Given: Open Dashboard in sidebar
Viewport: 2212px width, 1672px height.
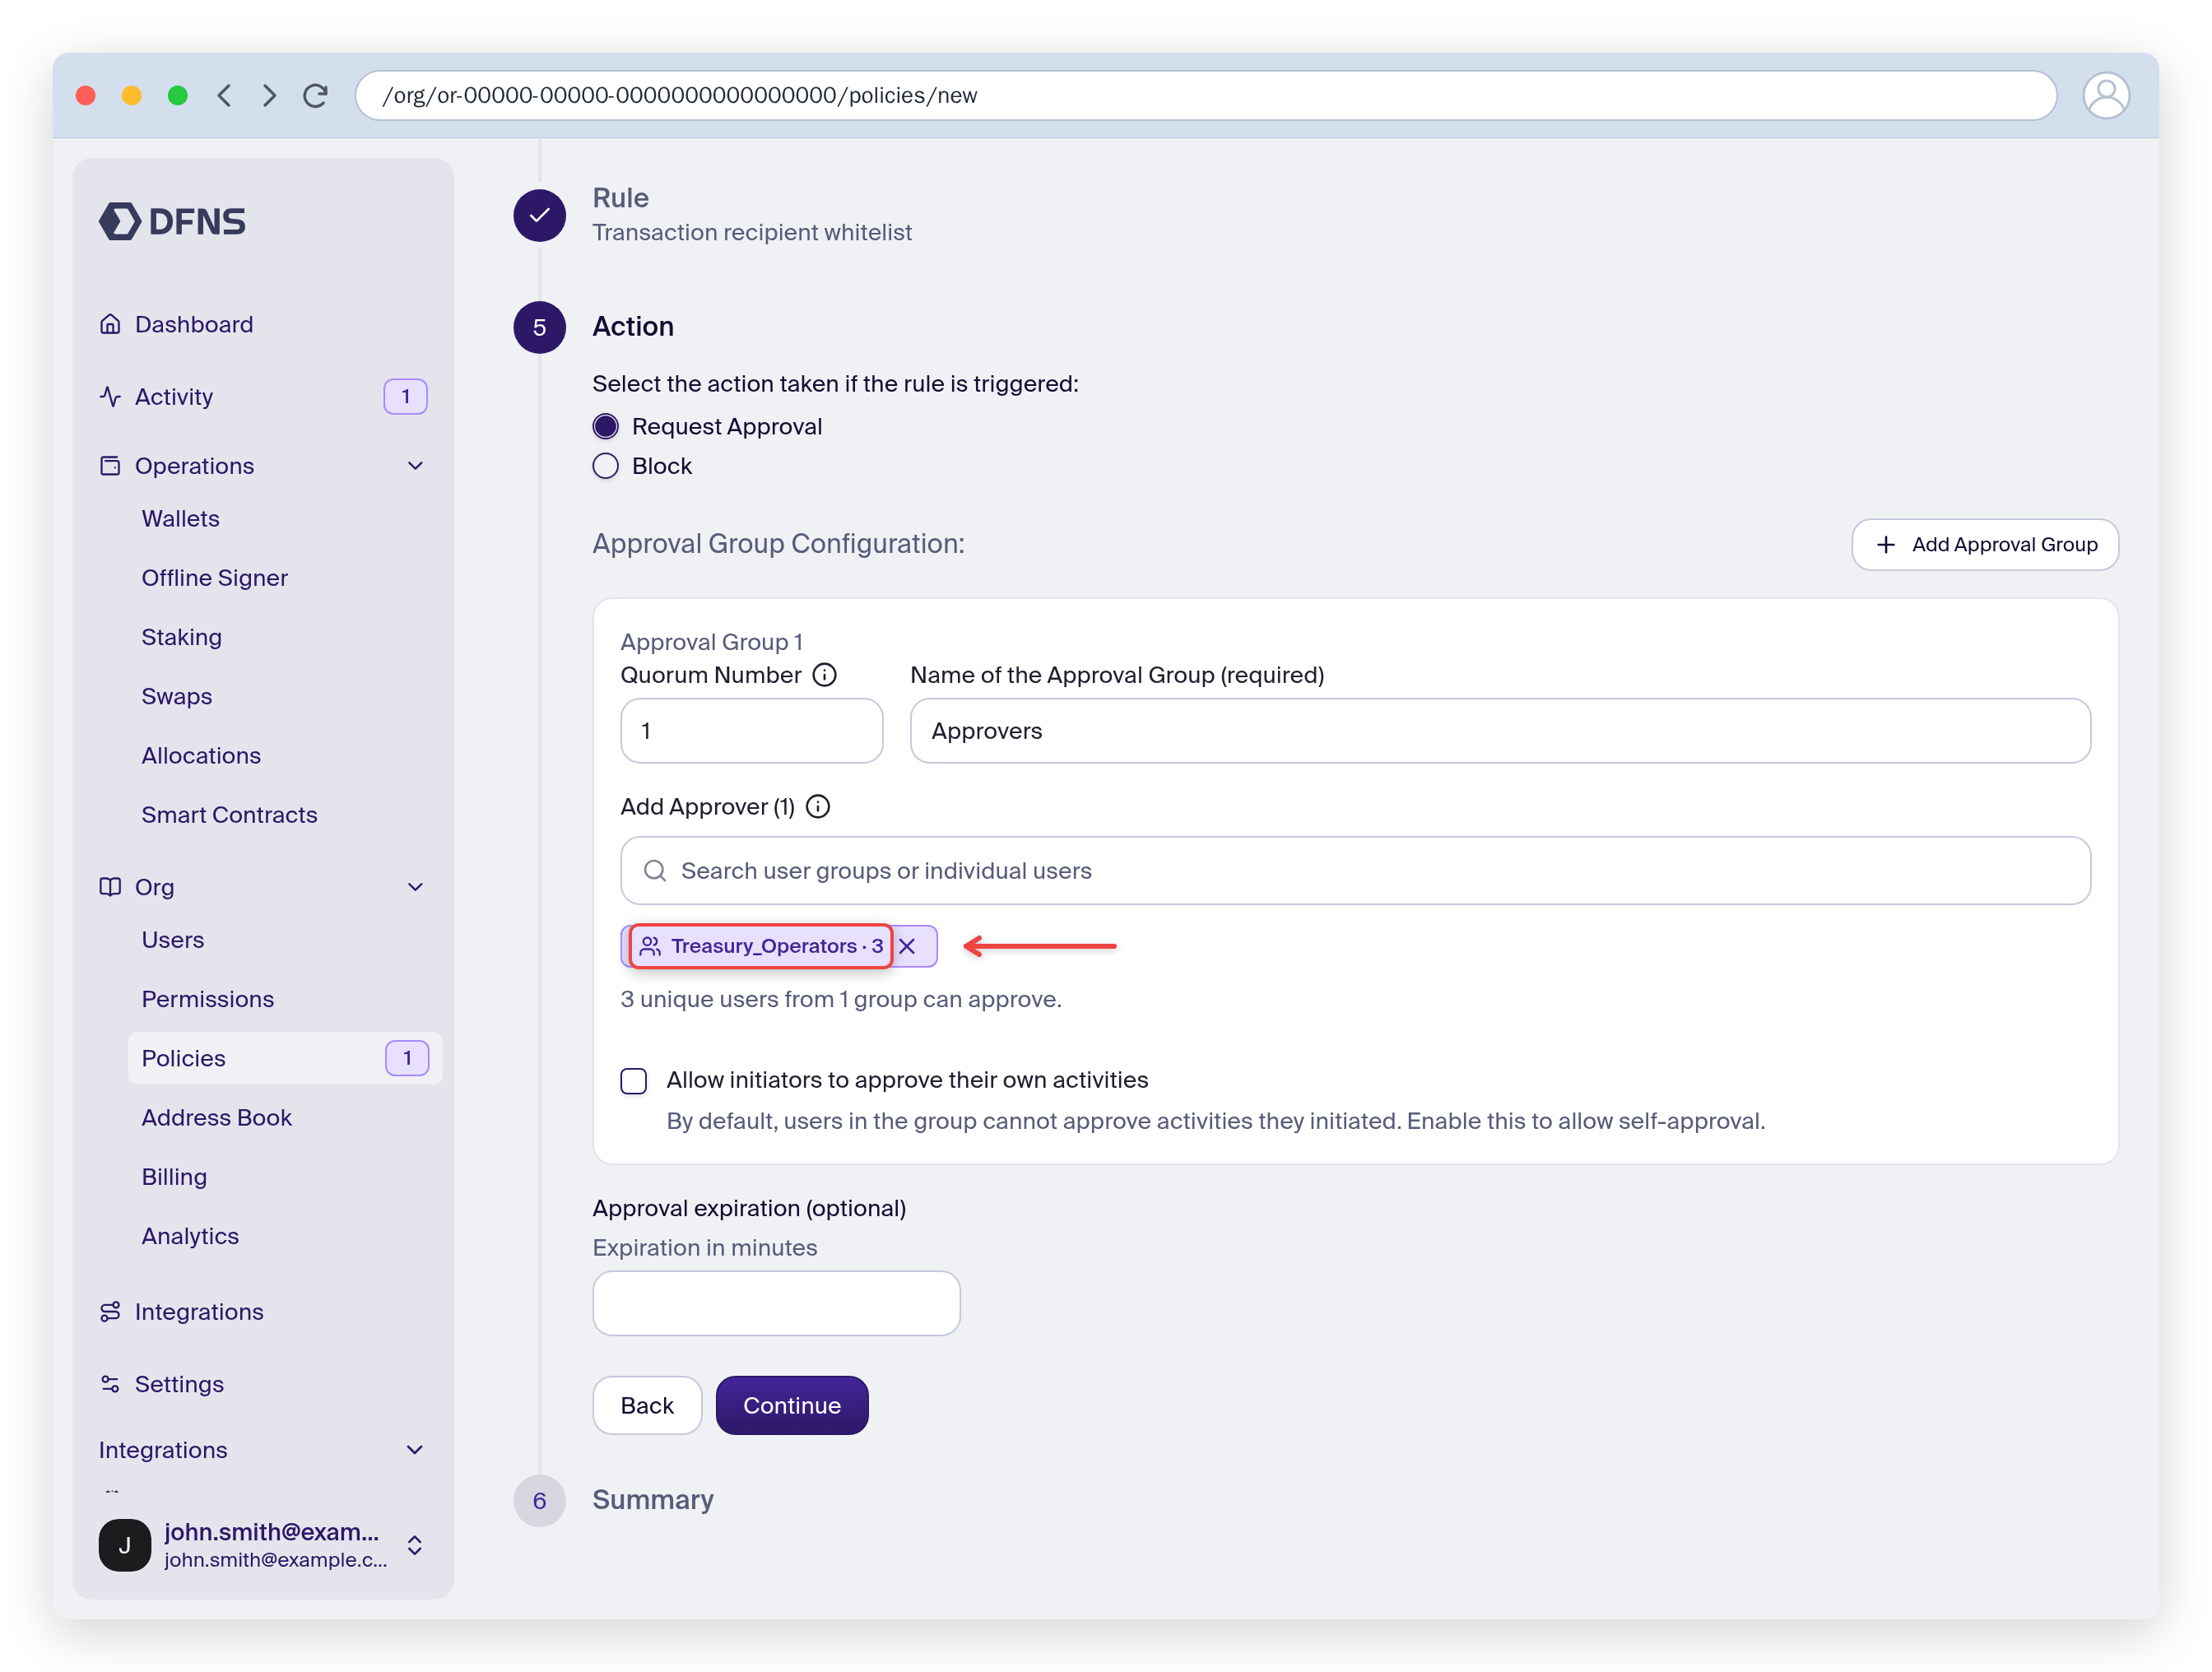Looking at the screenshot, I should tap(193, 324).
